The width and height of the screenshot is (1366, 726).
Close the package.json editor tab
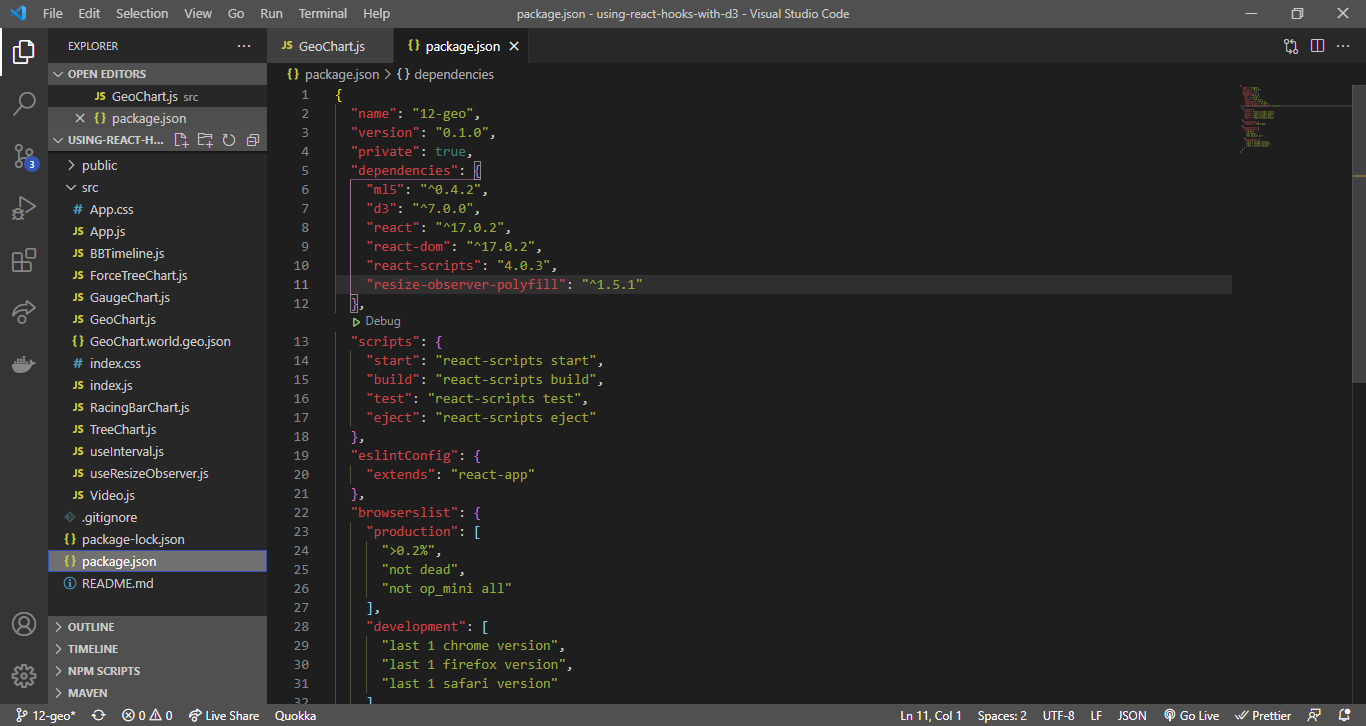514,46
